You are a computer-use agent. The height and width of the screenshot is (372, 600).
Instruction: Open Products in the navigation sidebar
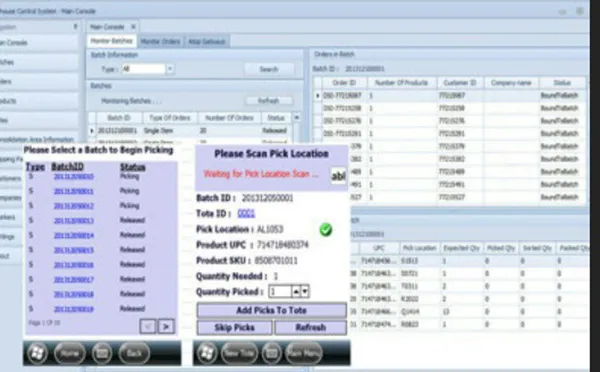coord(38,101)
